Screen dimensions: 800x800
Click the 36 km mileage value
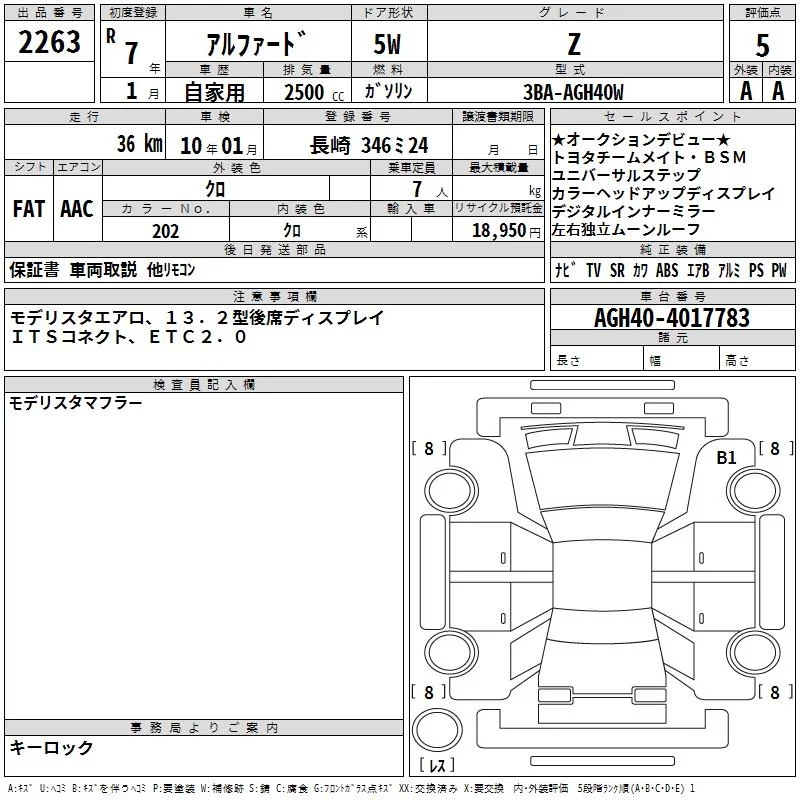point(139,144)
